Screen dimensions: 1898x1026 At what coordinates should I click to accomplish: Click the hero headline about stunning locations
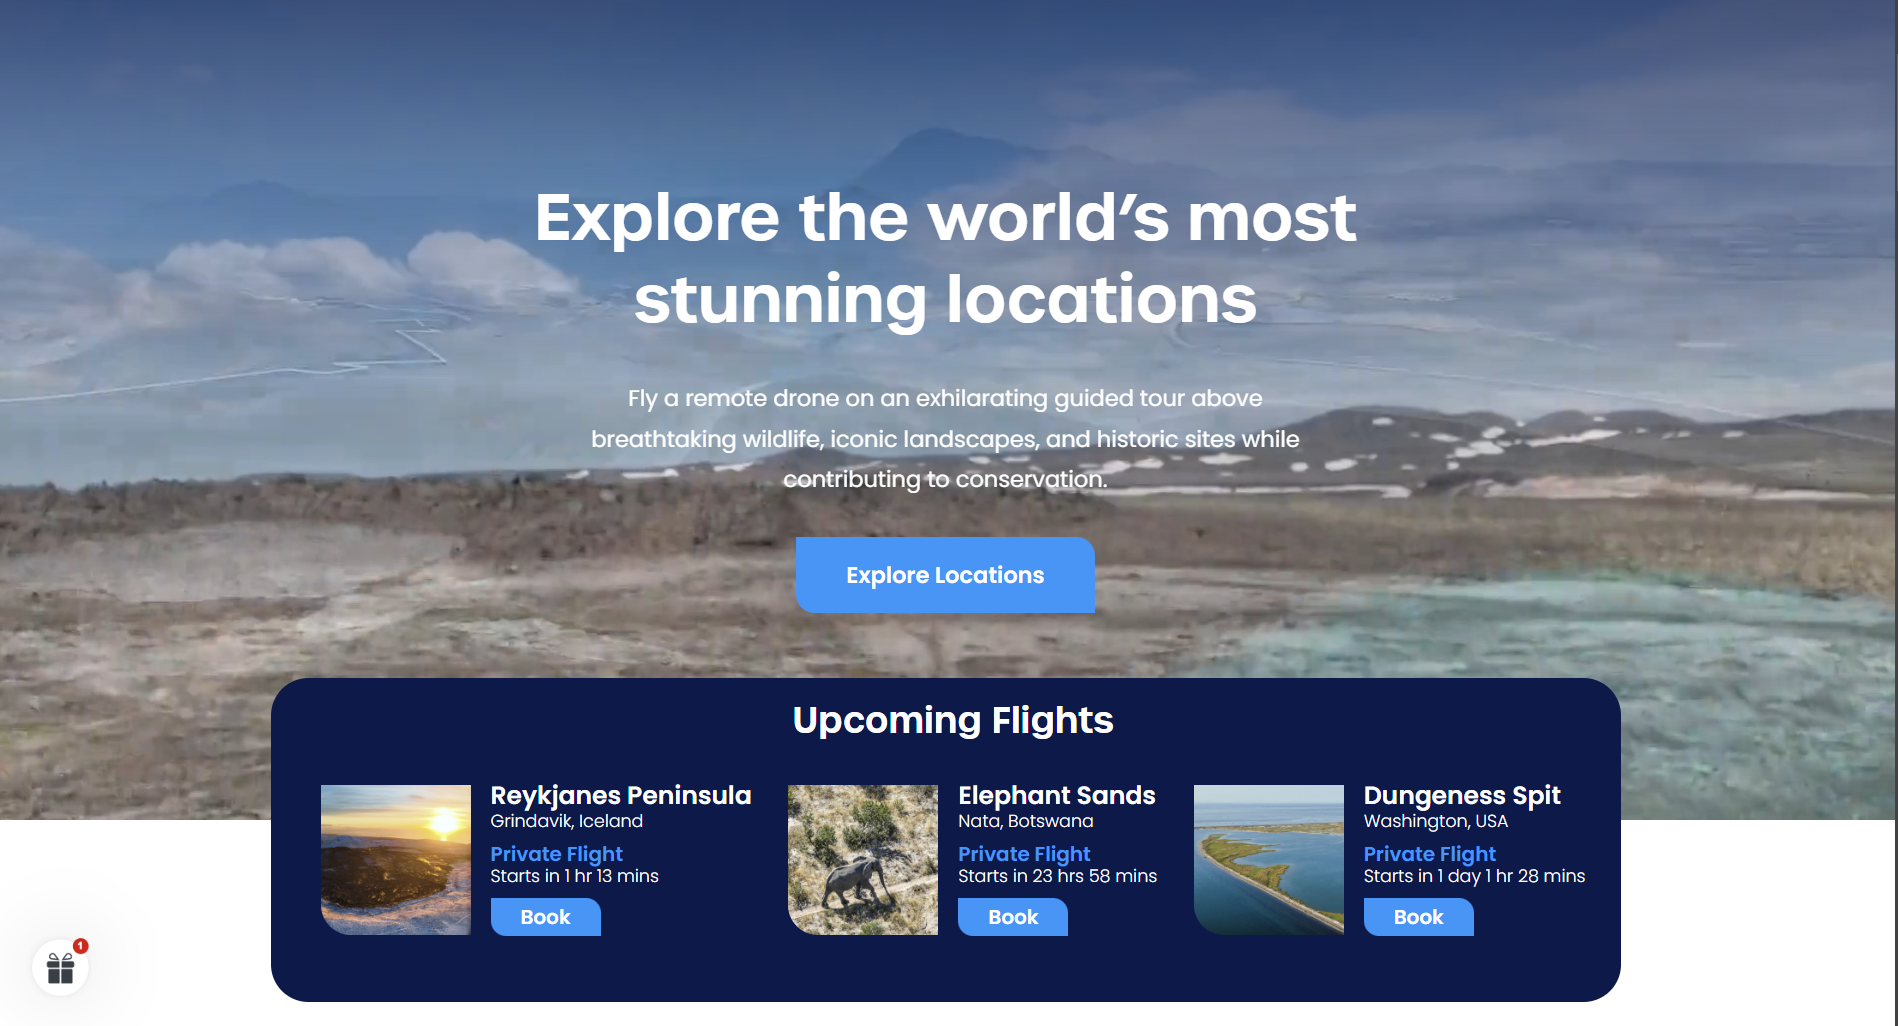click(x=945, y=258)
